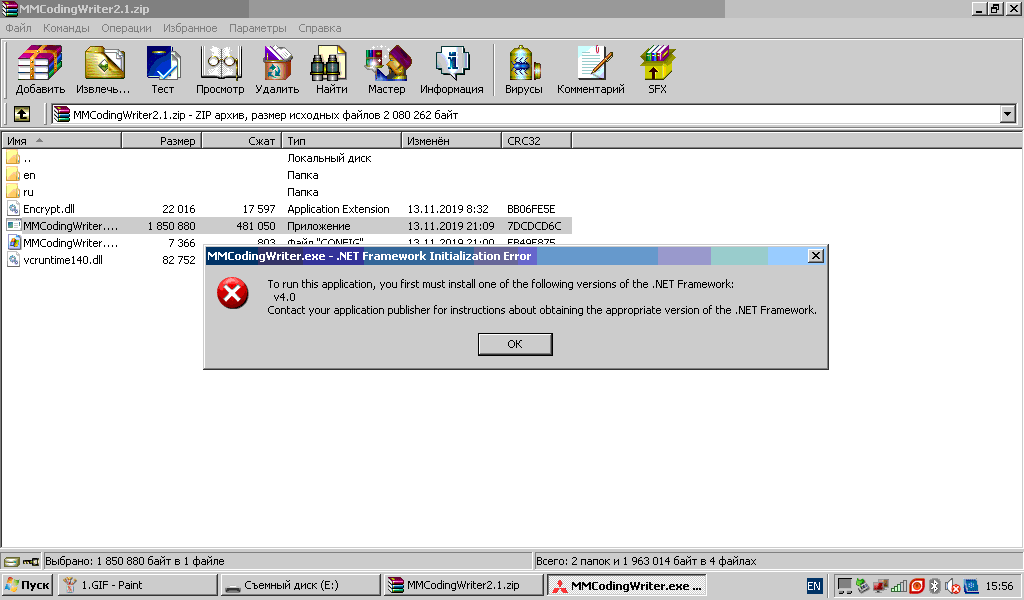Switch to MMCodingWriter2.1.zip taskbar button
This screenshot has height=600, width=1024.
[x=463, y=585]
